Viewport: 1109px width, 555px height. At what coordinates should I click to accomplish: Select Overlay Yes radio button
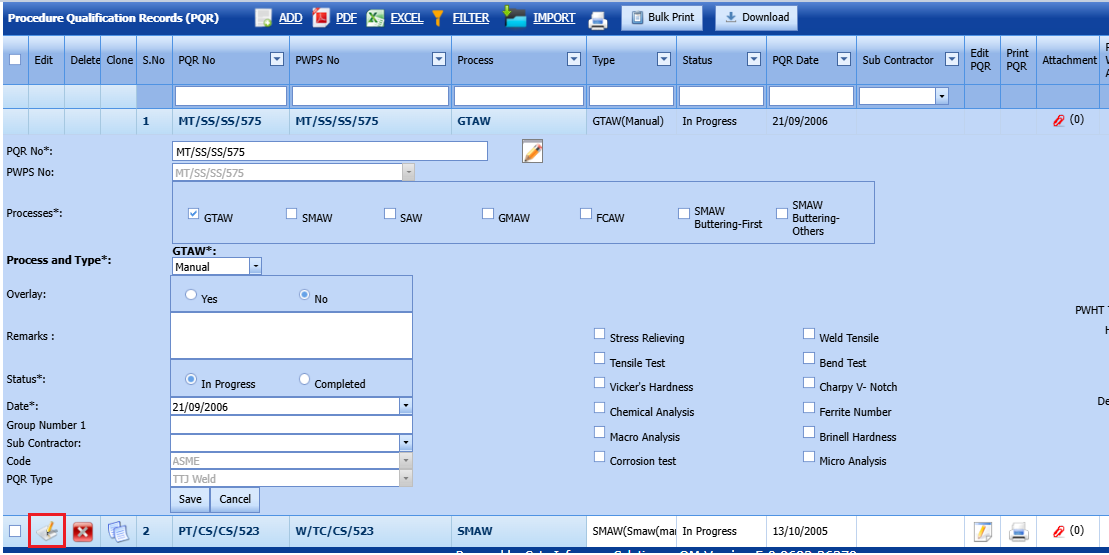click(191, 295)
